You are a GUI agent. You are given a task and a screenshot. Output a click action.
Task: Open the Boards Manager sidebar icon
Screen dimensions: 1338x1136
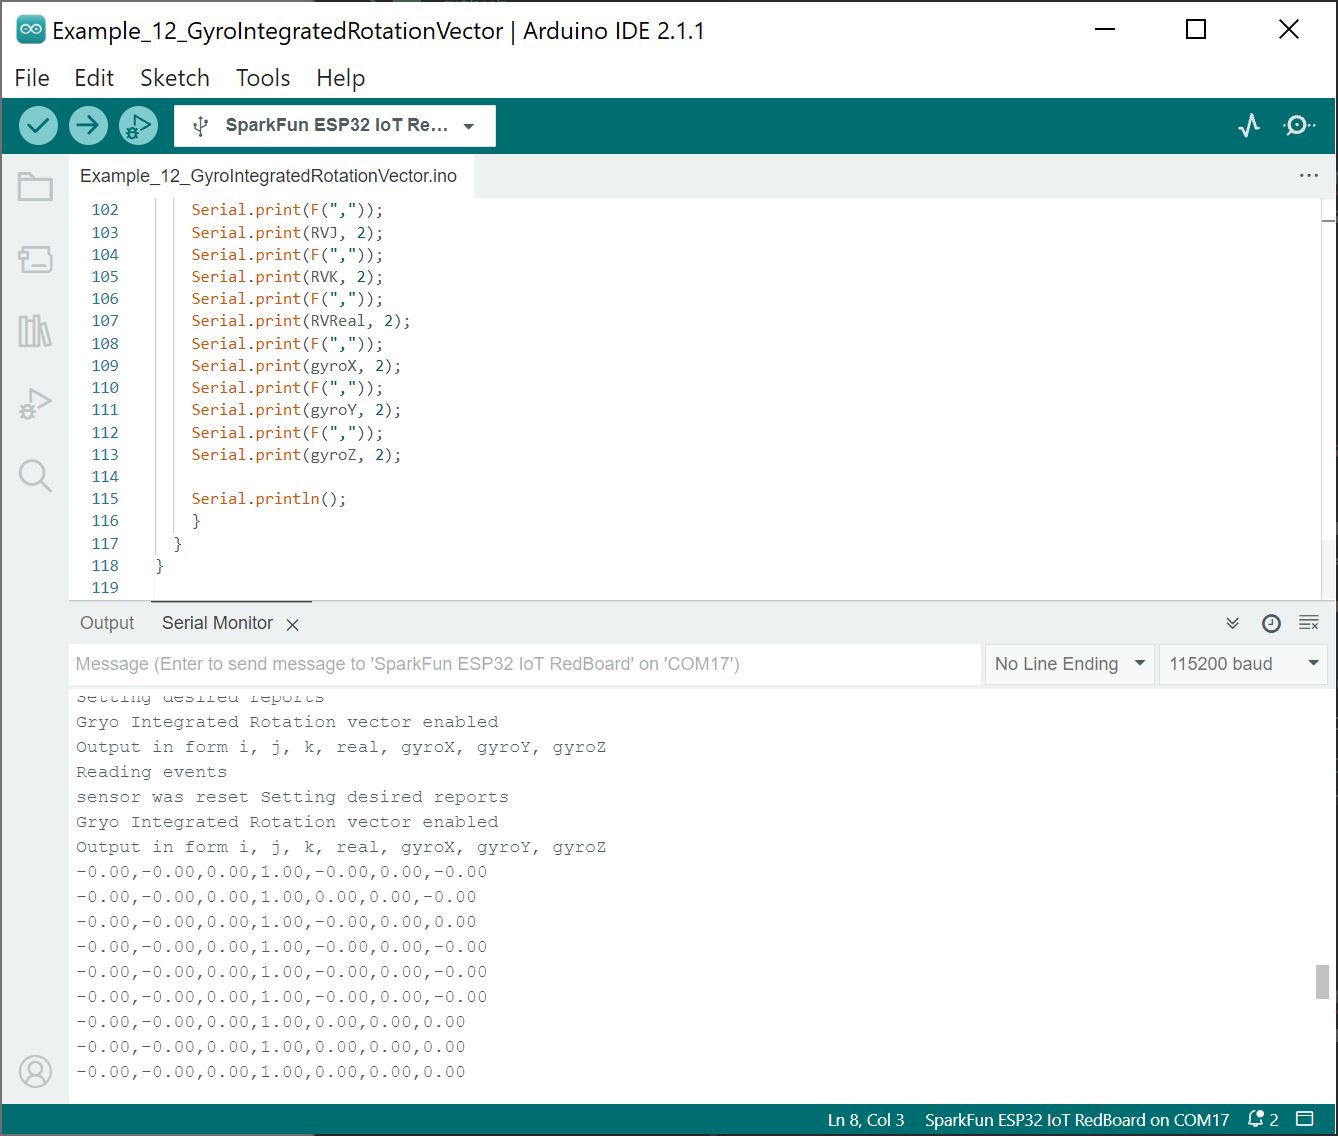(35, 259)
